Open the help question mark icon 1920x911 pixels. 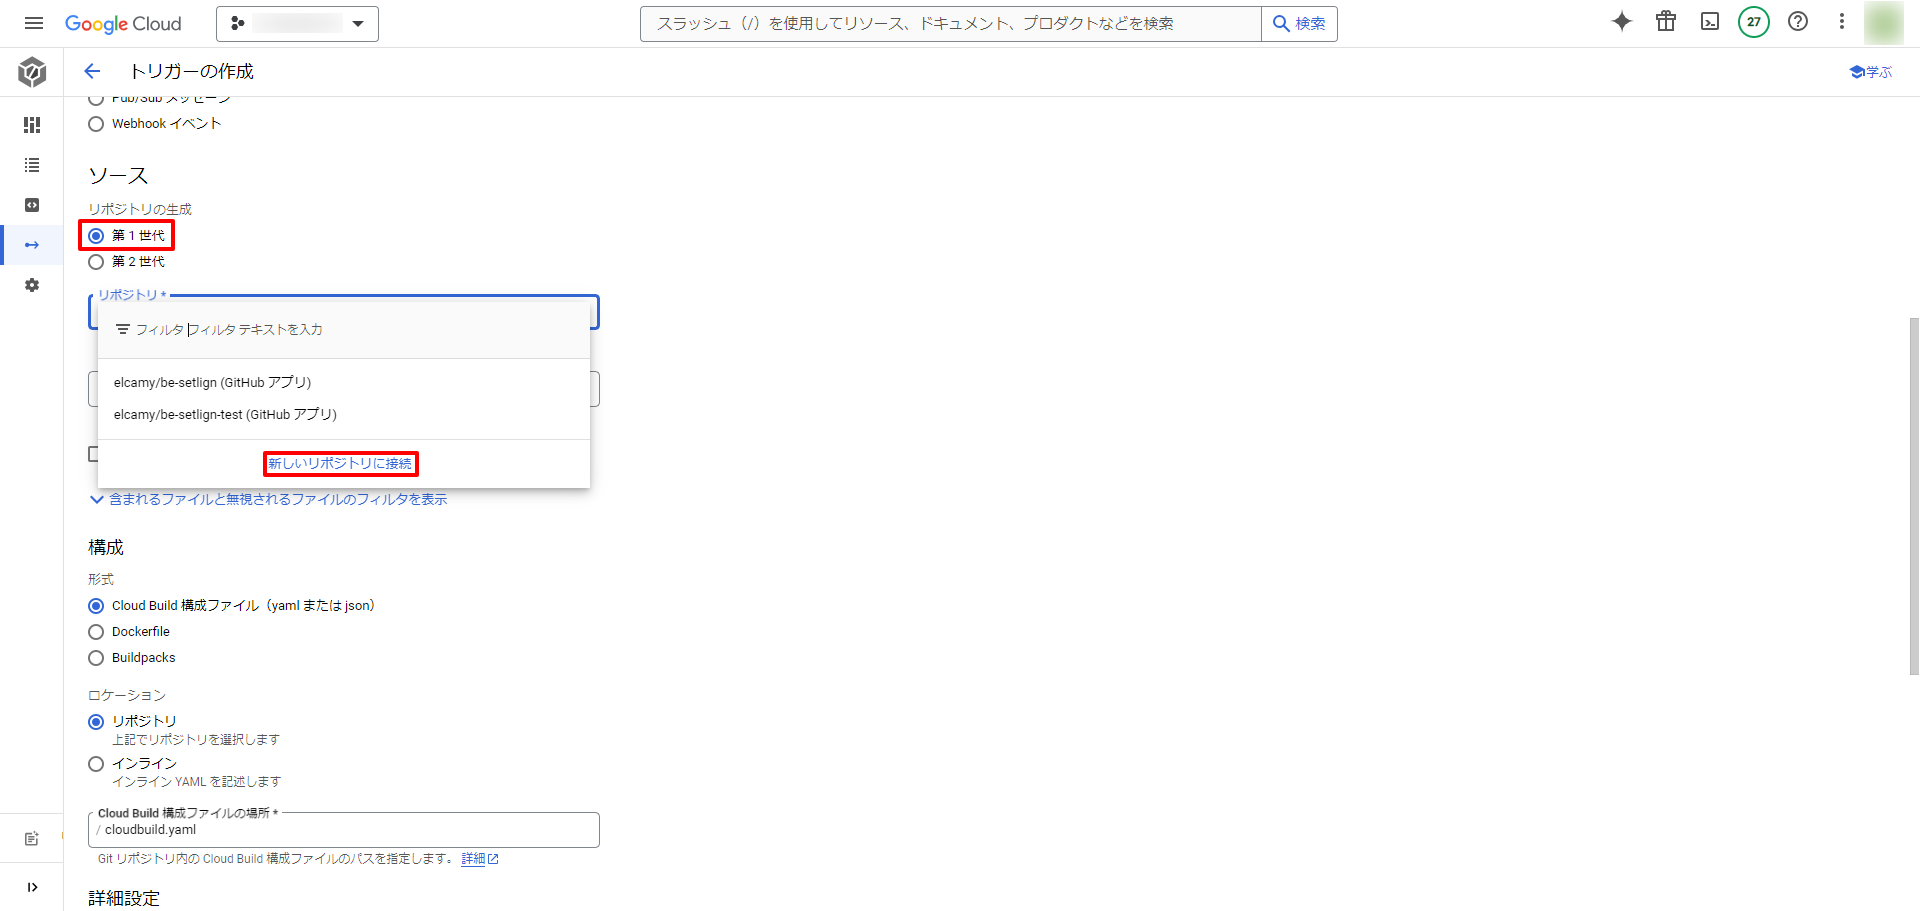1798,22
